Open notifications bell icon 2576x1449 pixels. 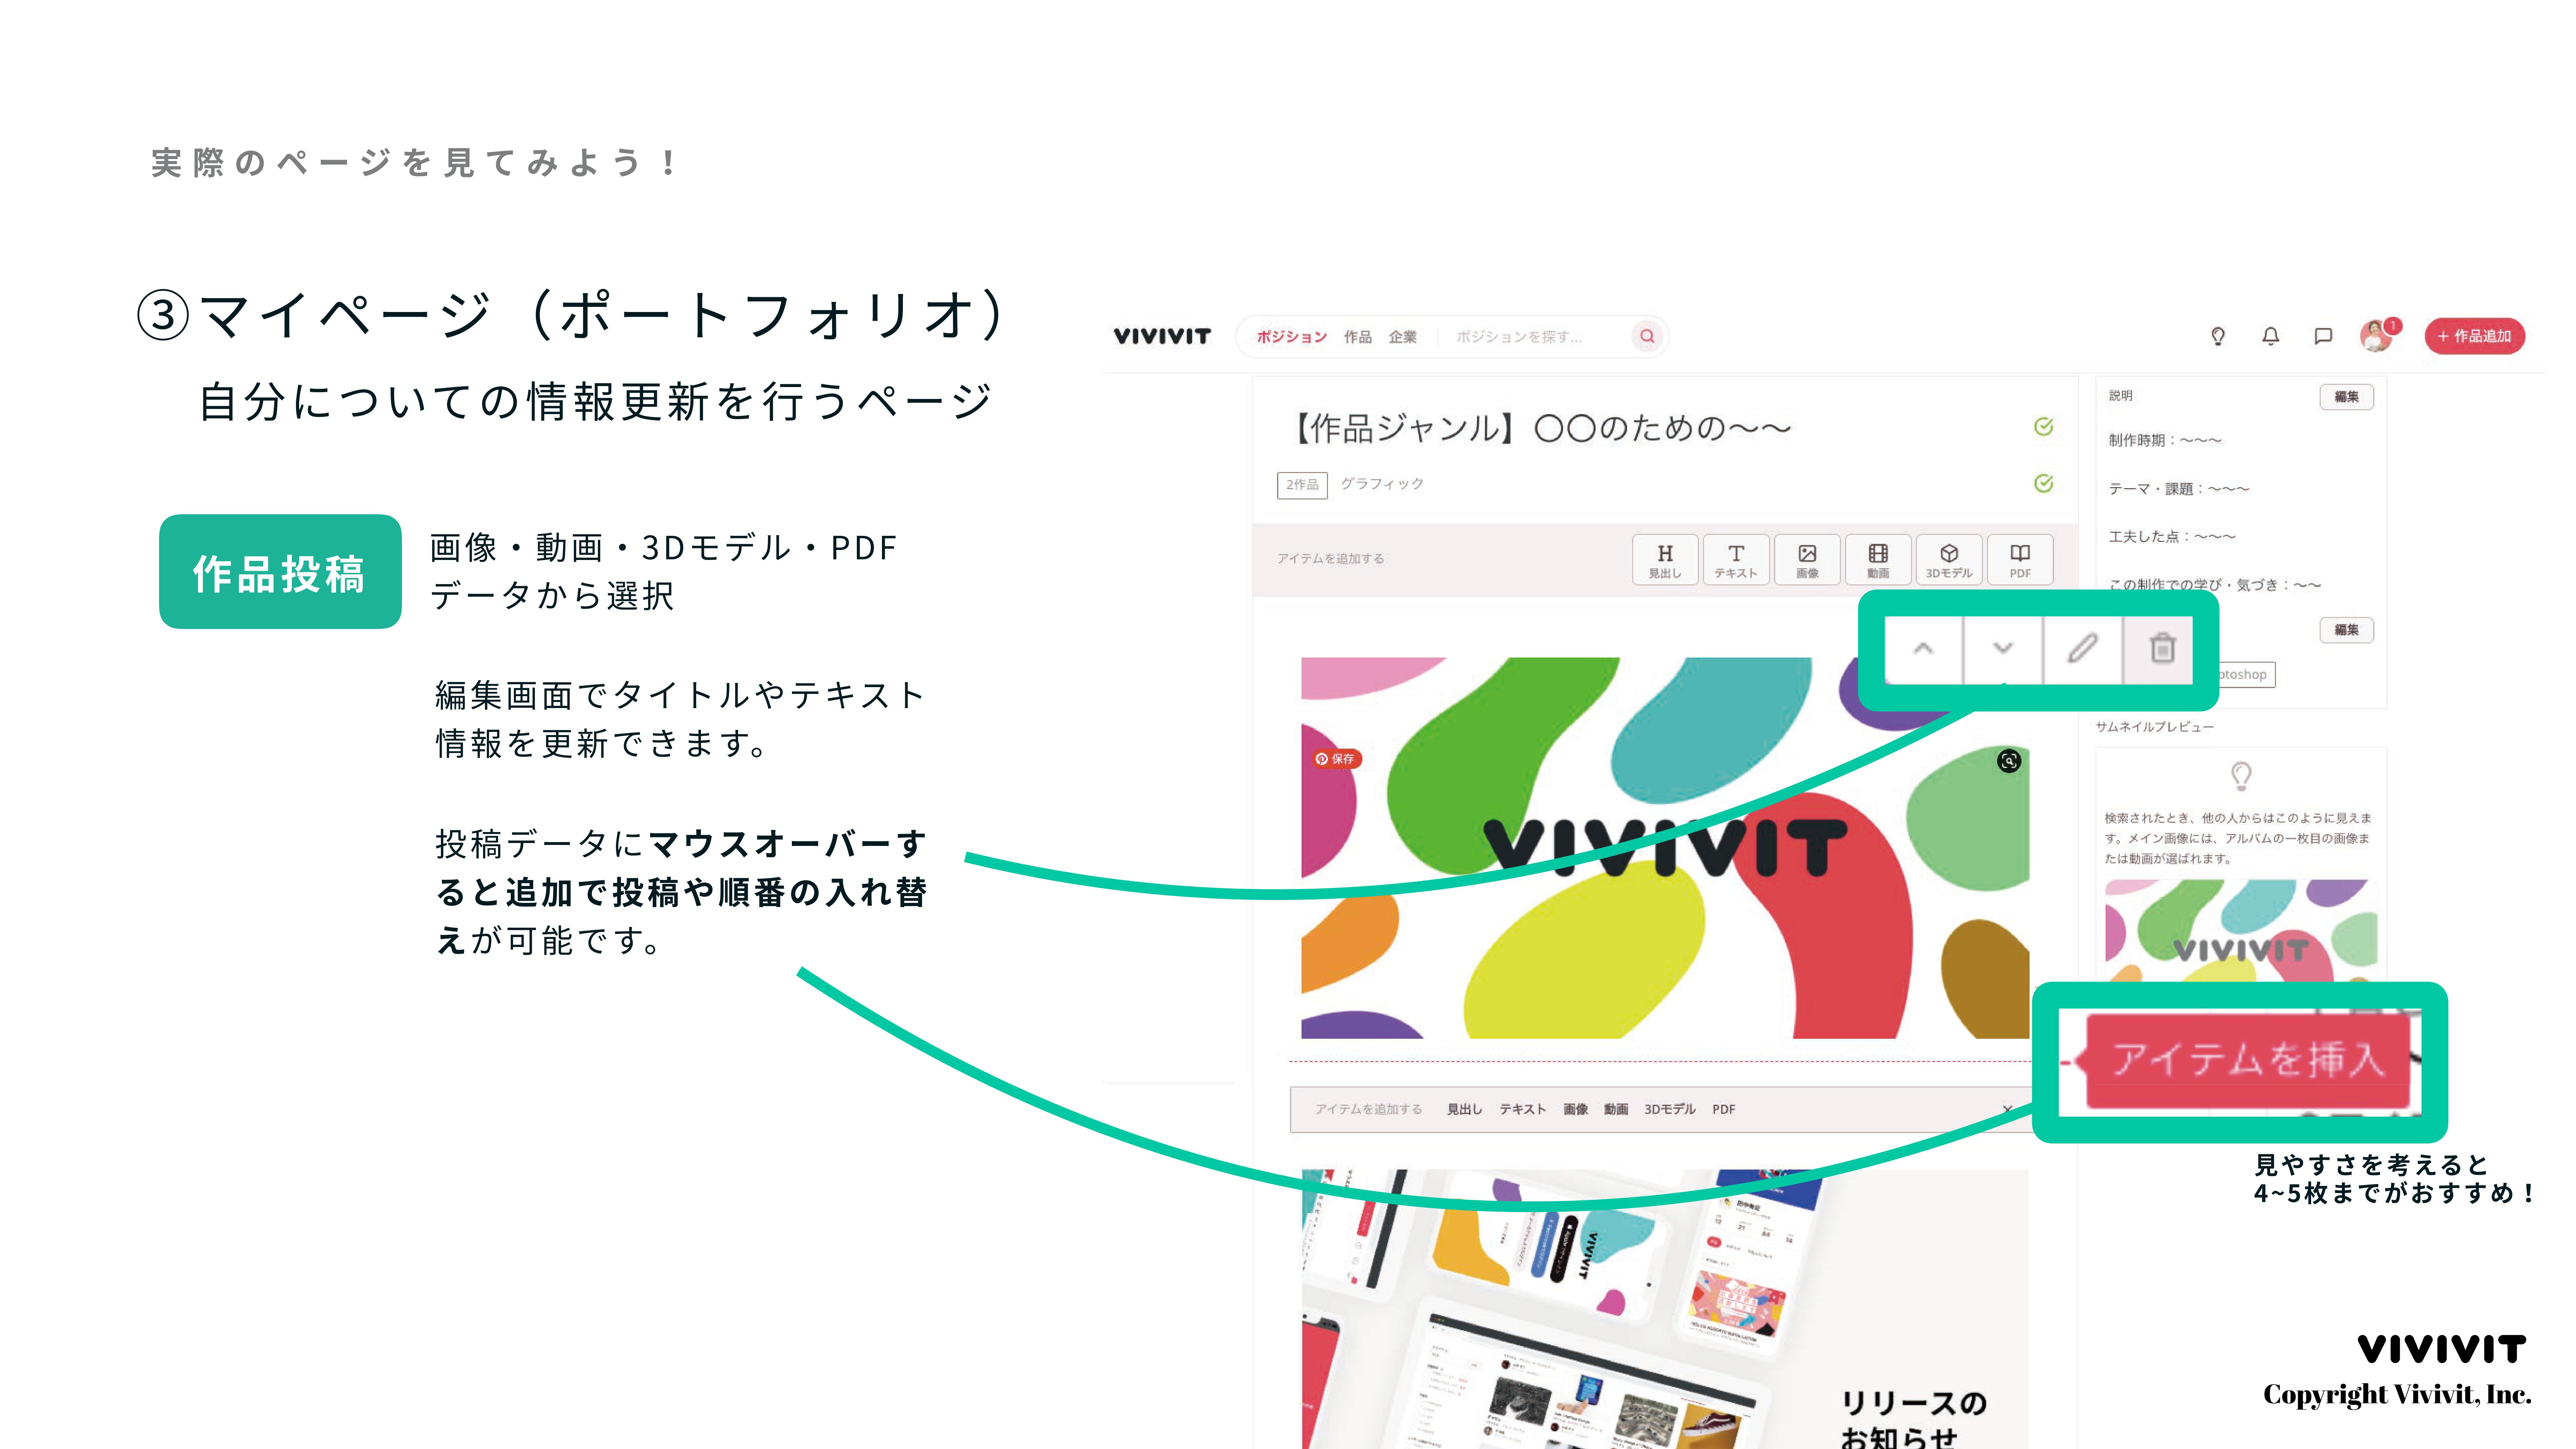point(2271,336)
